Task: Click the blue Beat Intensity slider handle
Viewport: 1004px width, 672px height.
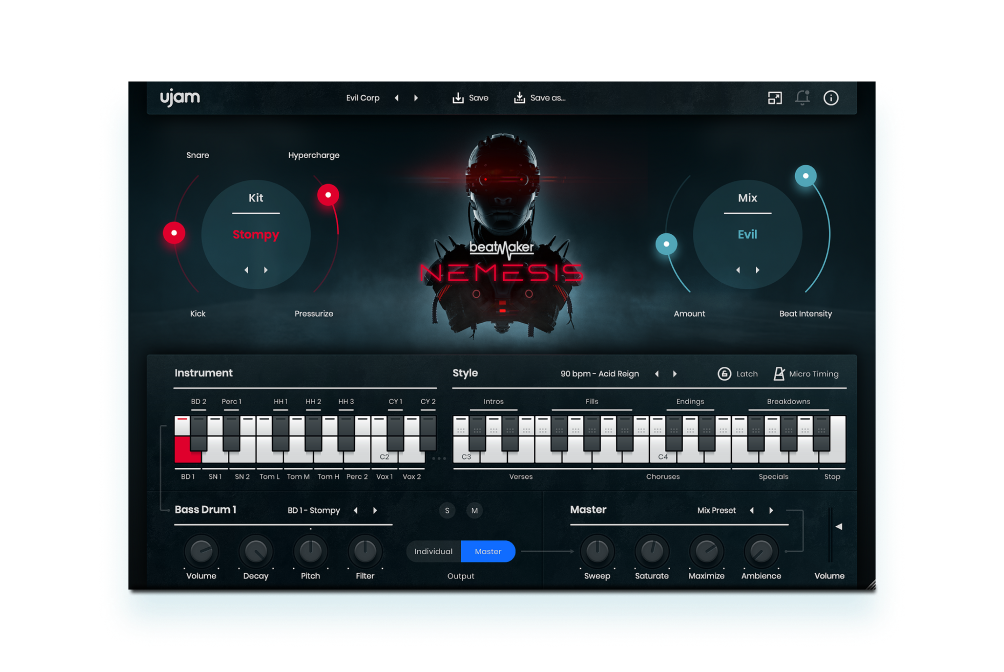Action: [806, 176]
